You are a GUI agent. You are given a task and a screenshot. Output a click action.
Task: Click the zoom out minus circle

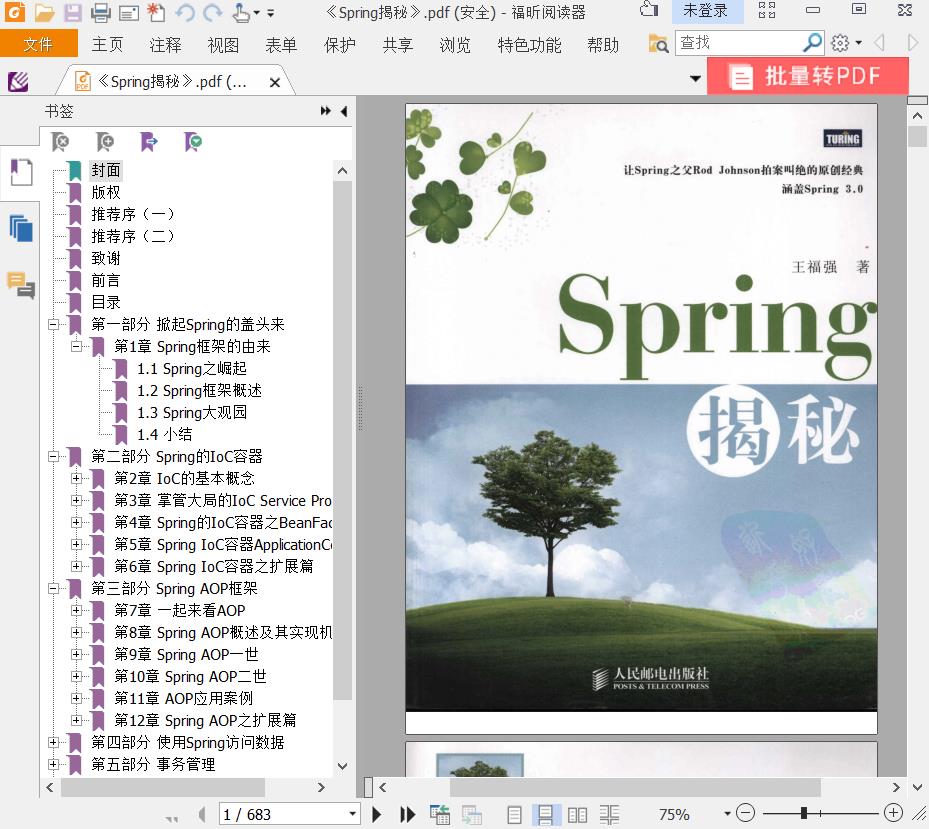click(x=745, y=812)
